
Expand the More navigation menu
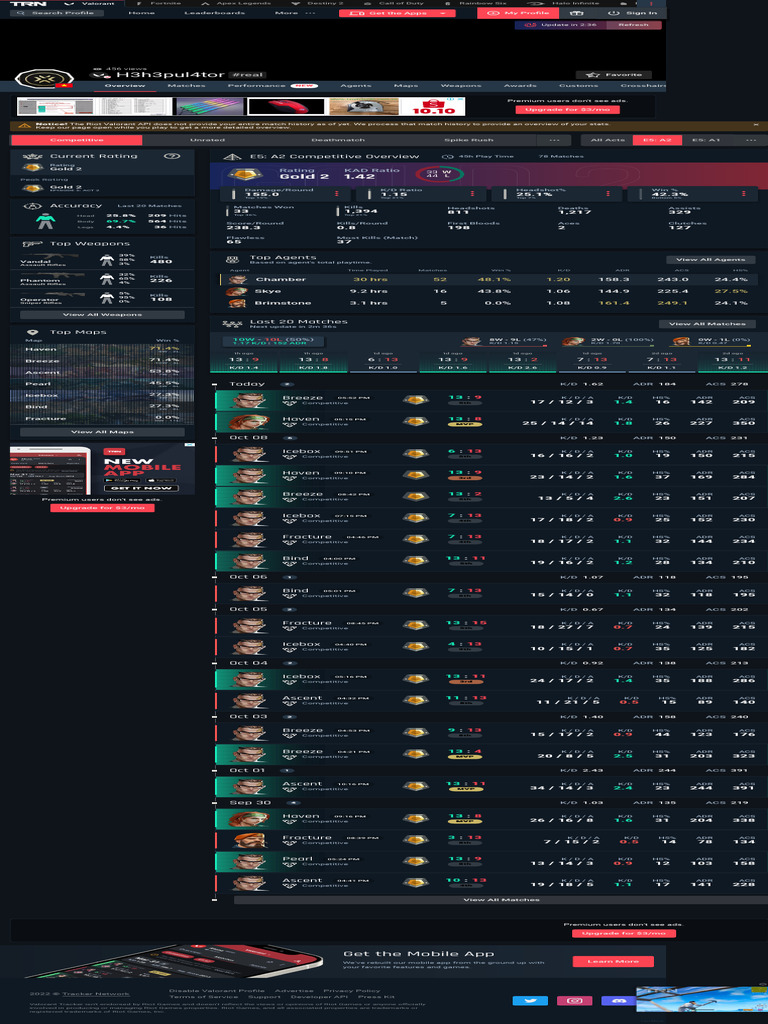coord(295,13)
